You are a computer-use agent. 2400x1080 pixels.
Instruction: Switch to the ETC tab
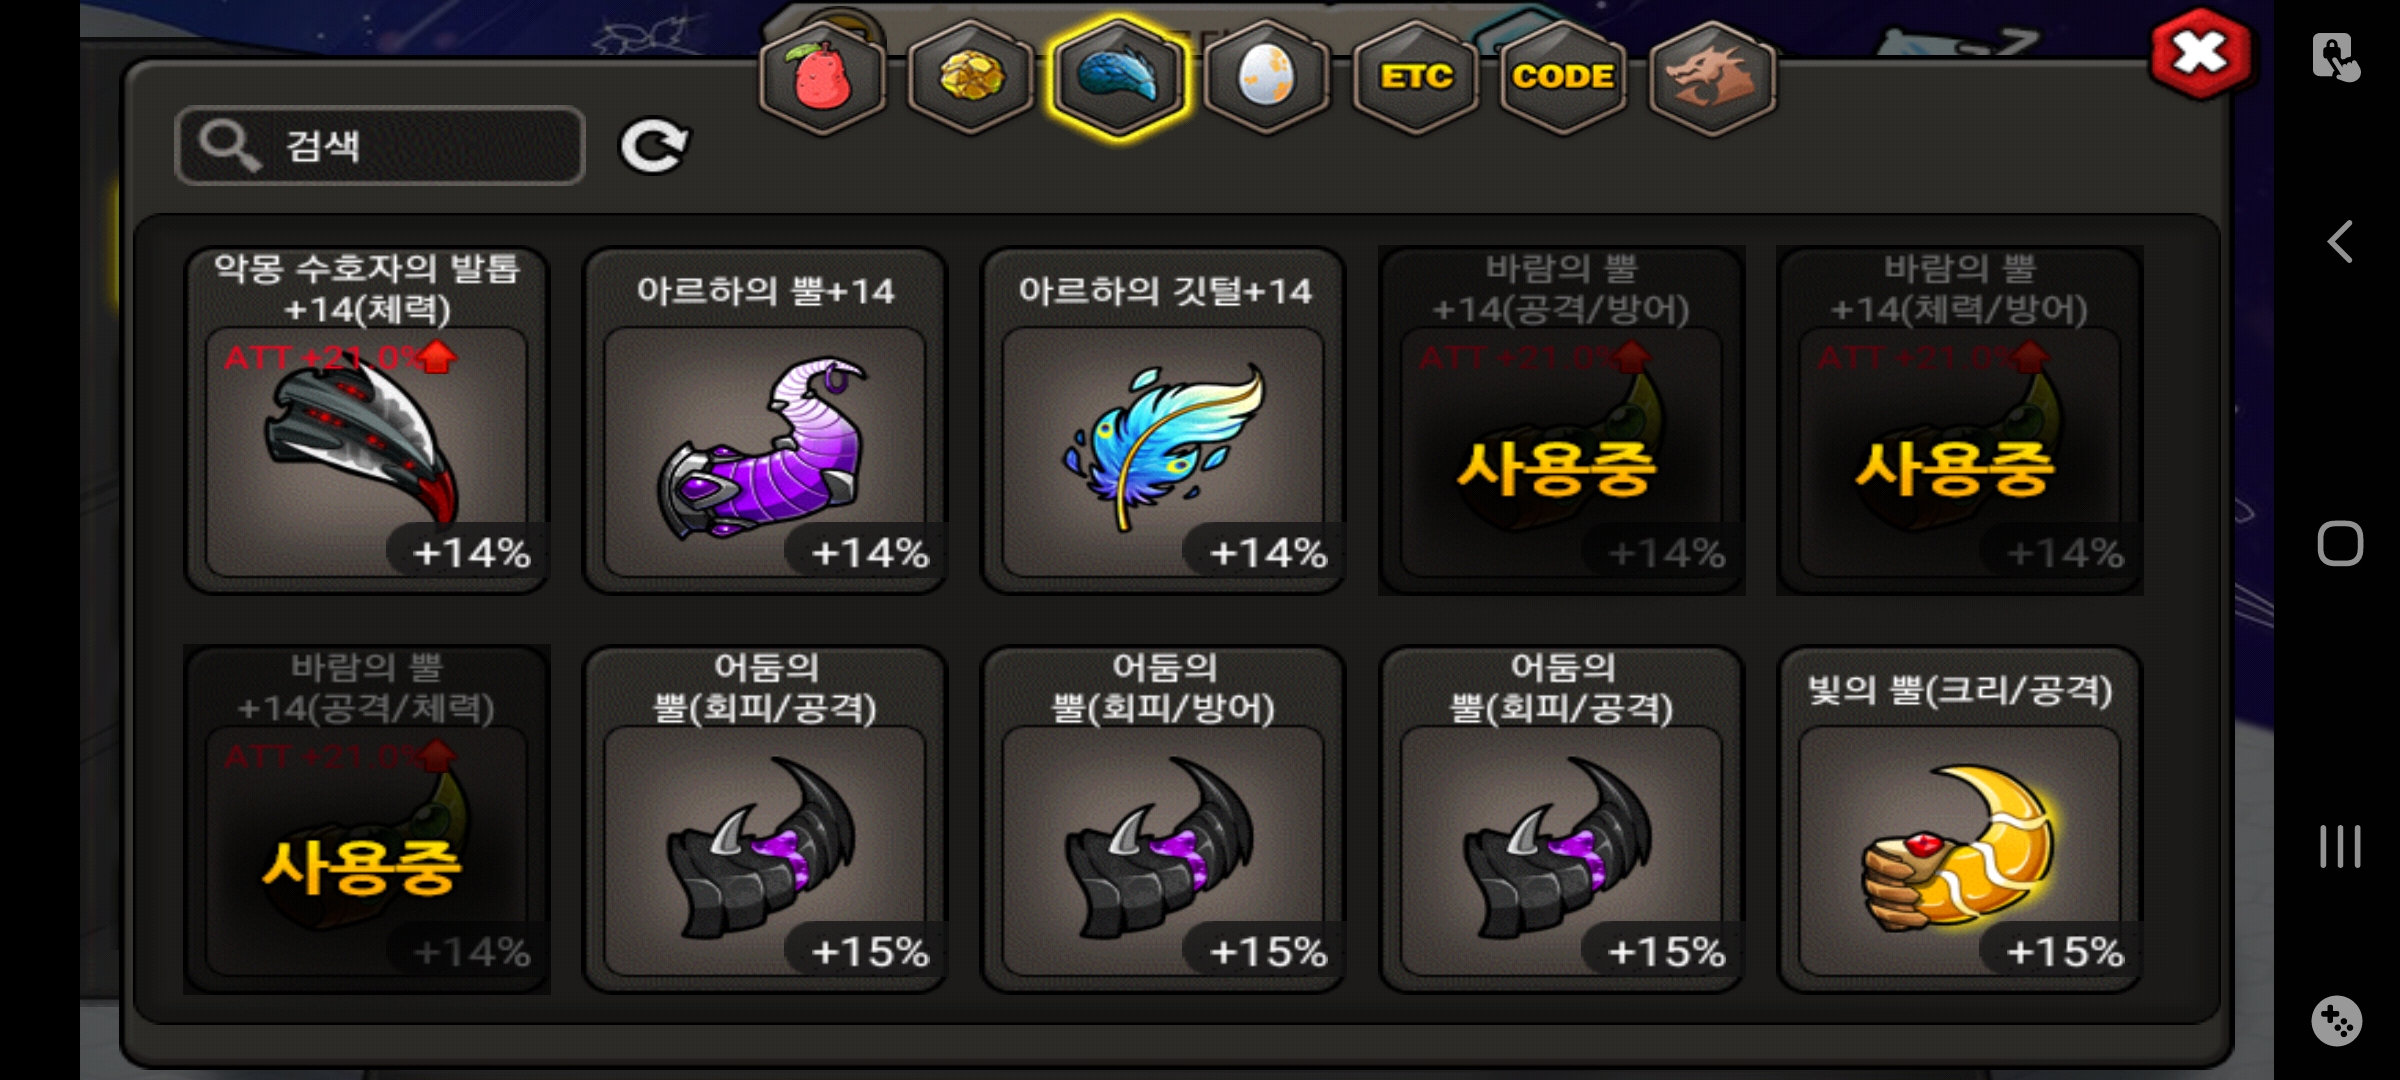pyautogui.click(x=1415, y=78)
